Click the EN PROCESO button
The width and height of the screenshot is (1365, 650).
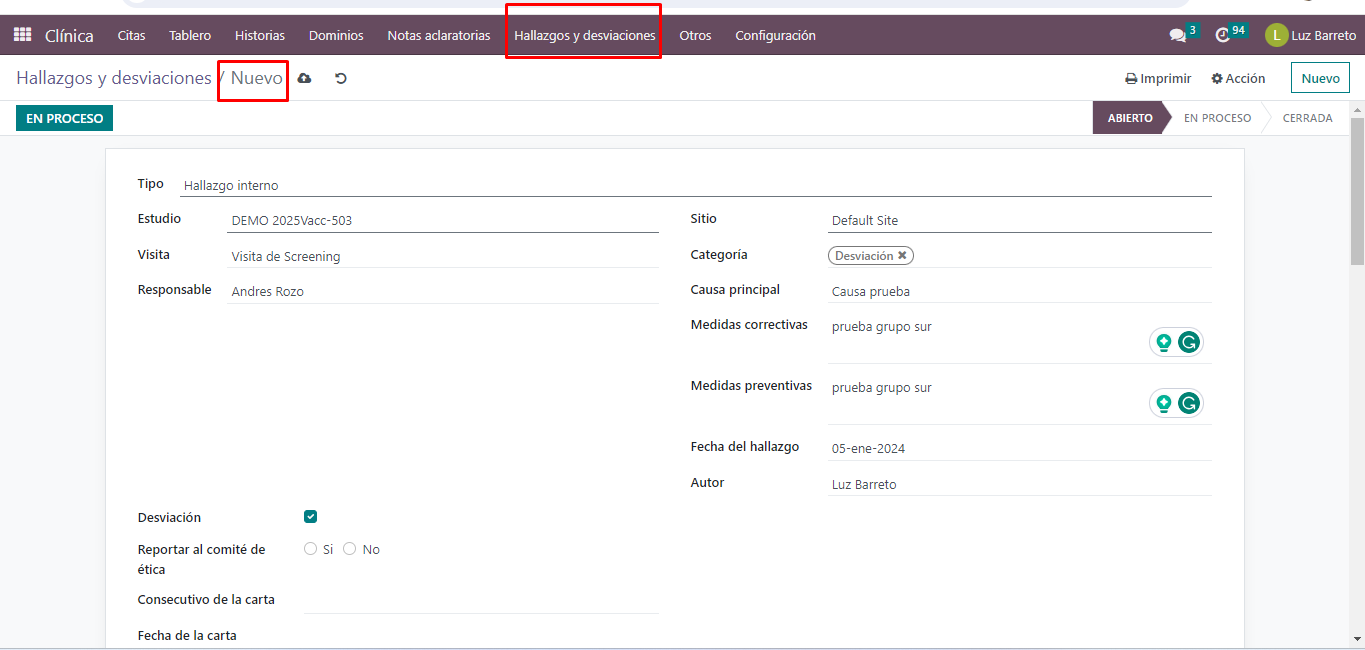(65, 118)
